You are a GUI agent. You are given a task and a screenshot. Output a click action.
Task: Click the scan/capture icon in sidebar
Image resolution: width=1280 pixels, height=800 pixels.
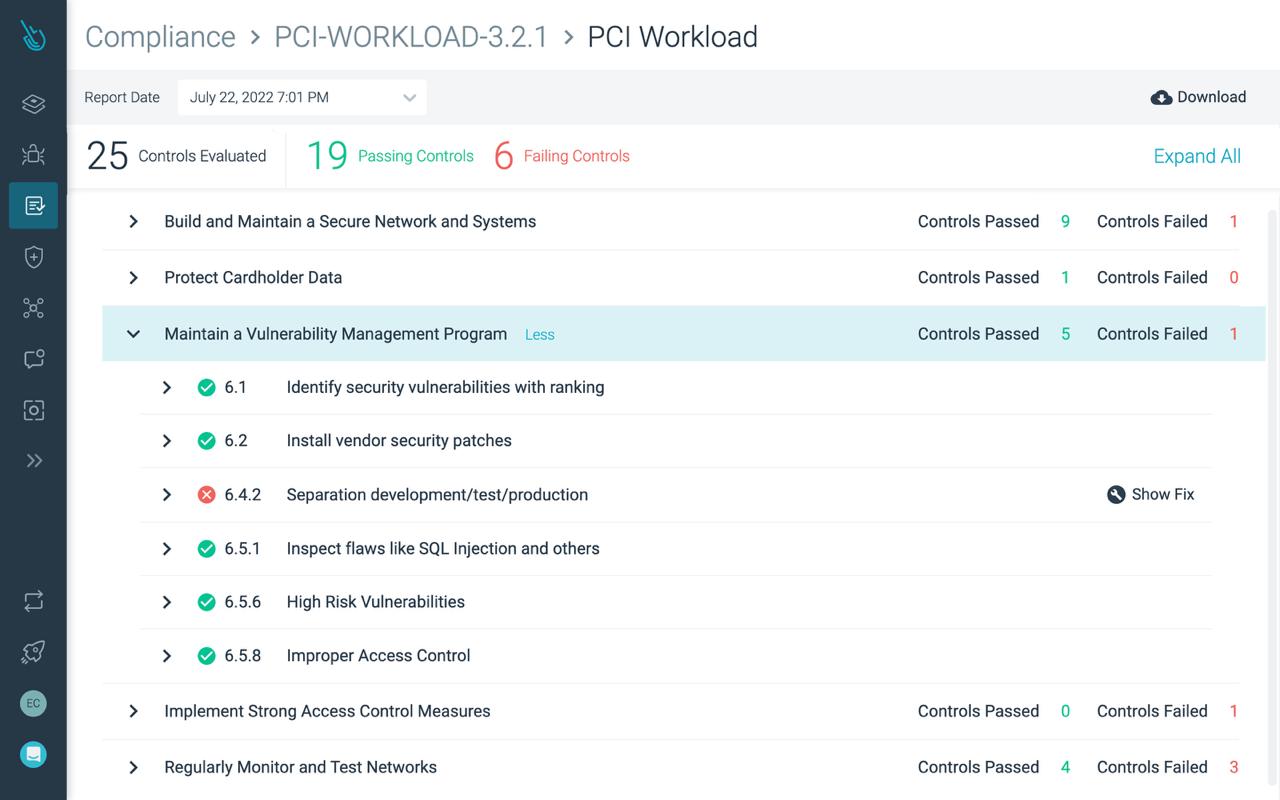click(x=33, y=409)
